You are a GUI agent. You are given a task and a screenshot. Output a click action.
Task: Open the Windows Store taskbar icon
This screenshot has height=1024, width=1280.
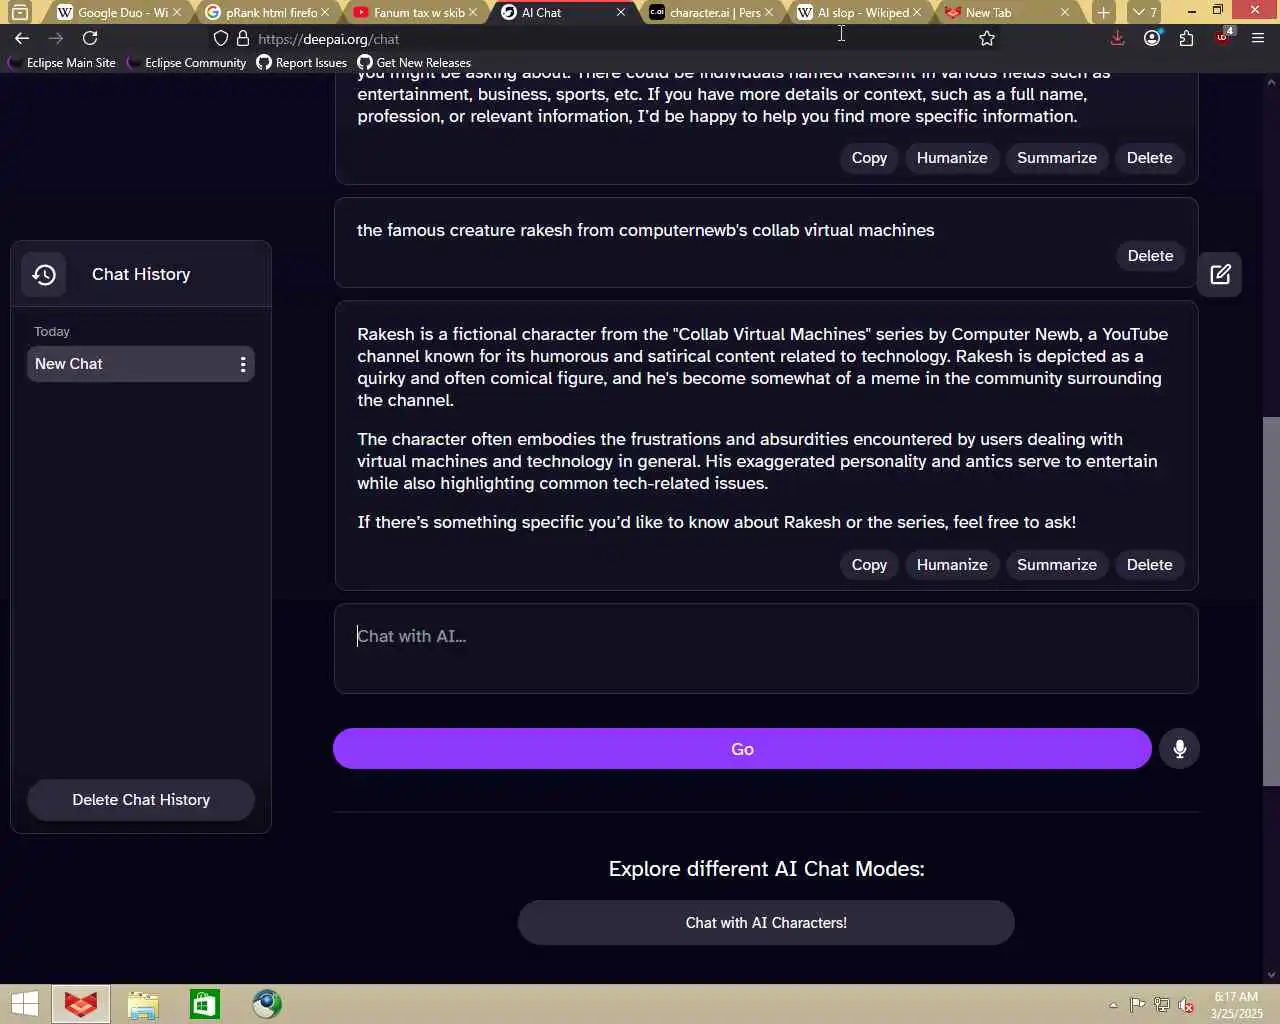pyautogui.click(x=205, y=1004)
